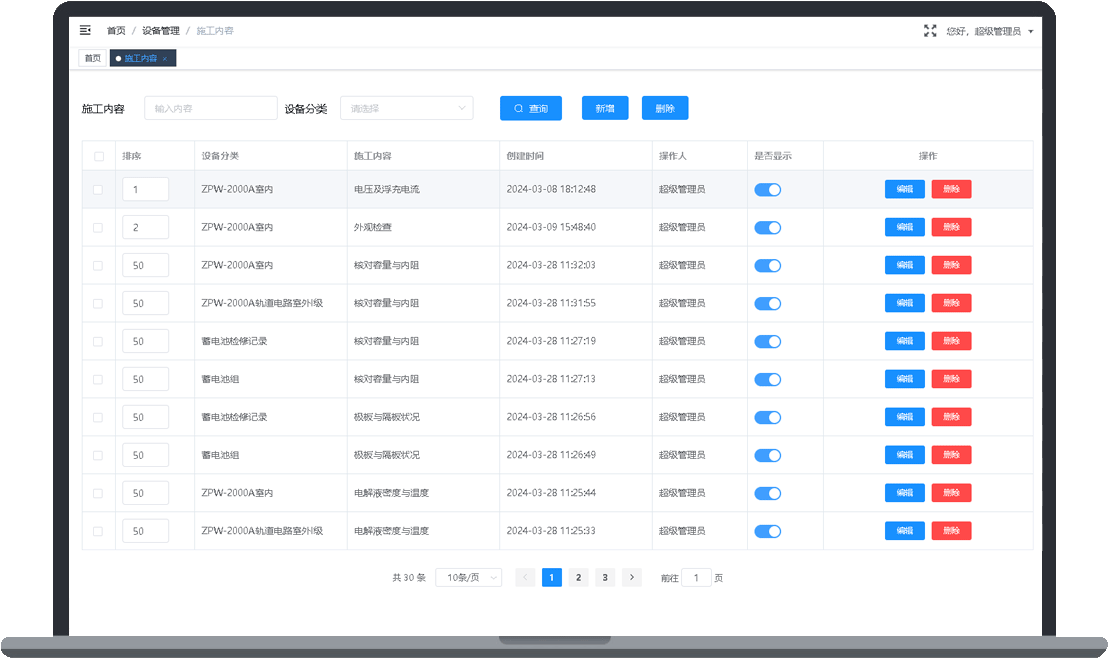Toggle display switch for 电压及浮充电流 row

click(767, 189)
